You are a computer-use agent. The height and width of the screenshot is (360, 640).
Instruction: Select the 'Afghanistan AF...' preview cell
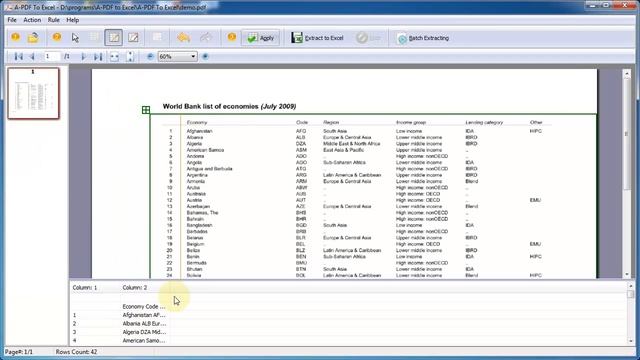144,315
